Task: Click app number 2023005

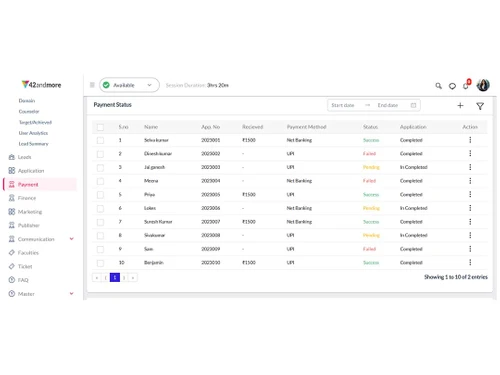Action: click(x=211, y=195)
